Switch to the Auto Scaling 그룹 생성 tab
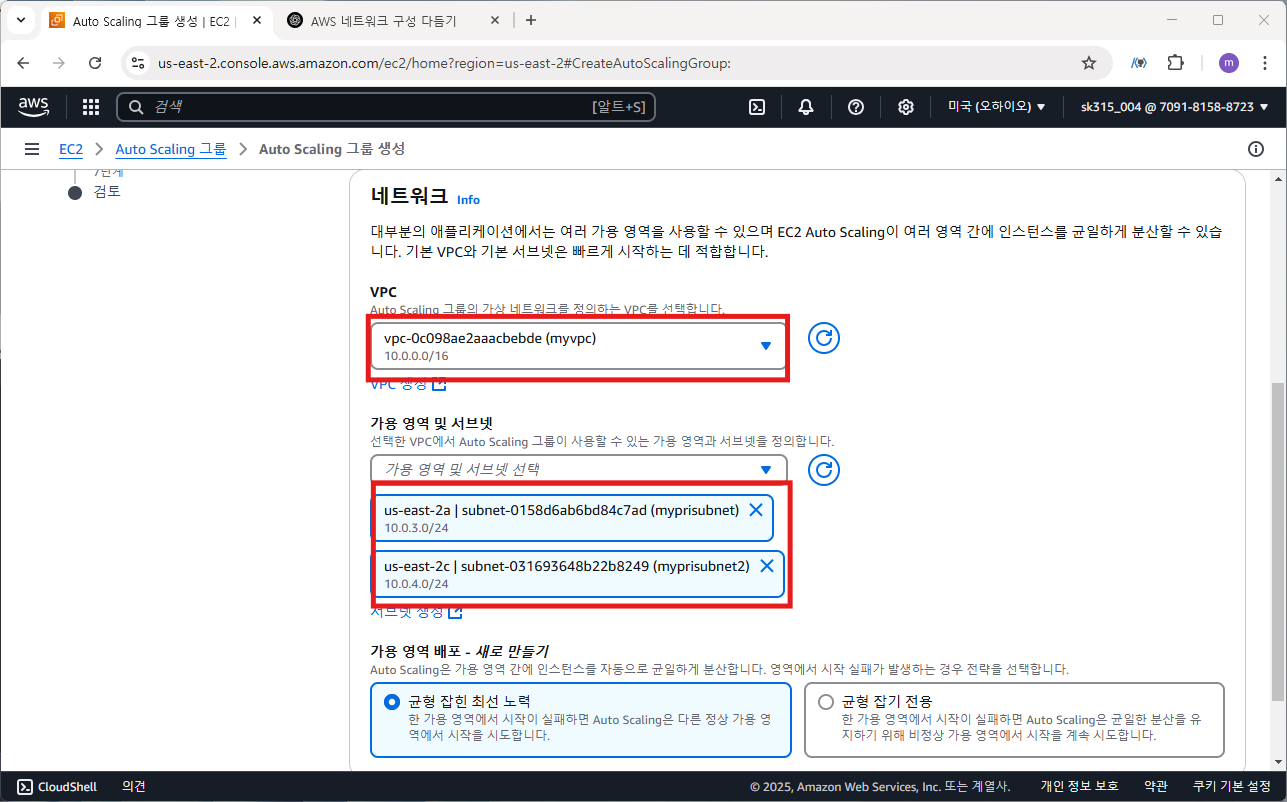1287x802 pixels. [157, 20]
